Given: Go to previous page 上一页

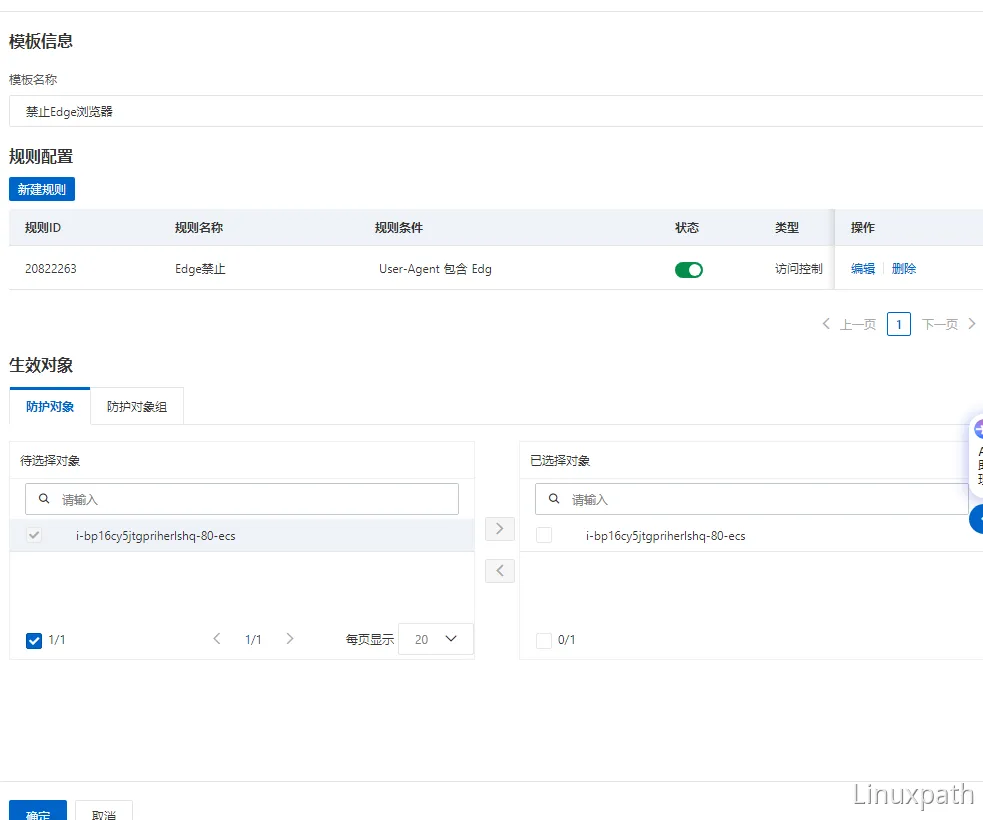Looking at the screenshot, I should pyautogui.click(x=849, y=324).
